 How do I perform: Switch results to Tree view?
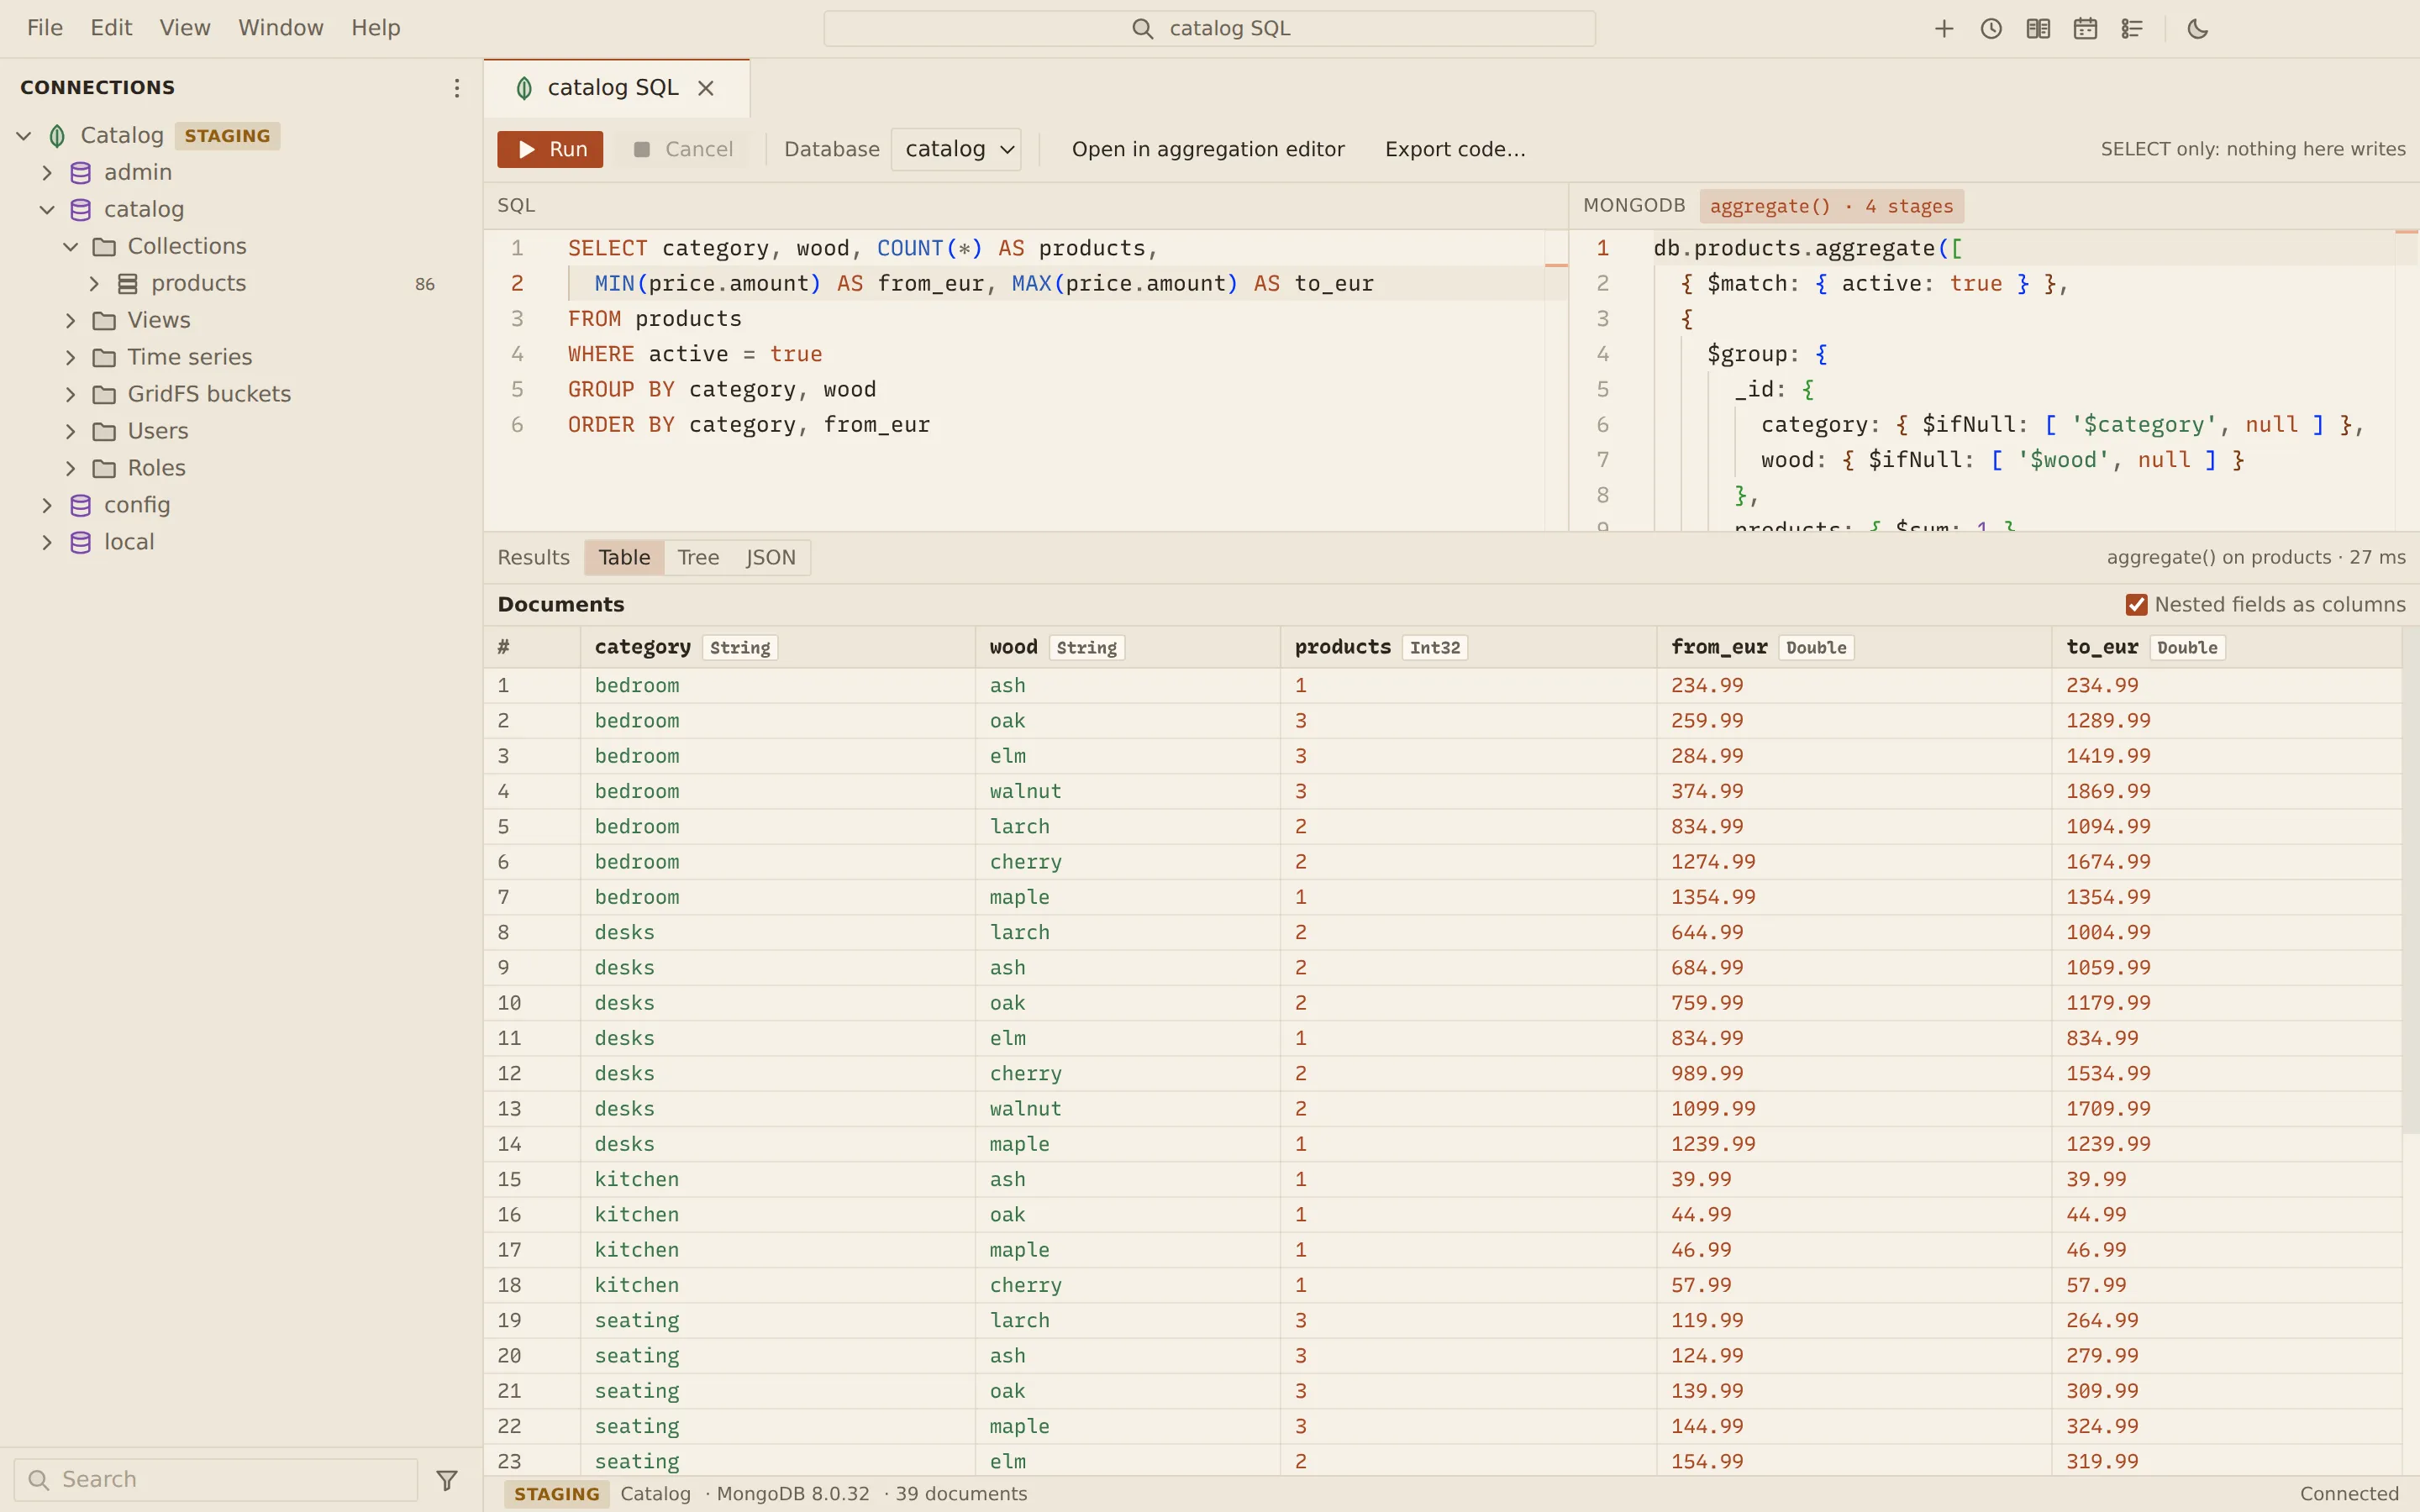pyautogui.click(x=698, y=558)
